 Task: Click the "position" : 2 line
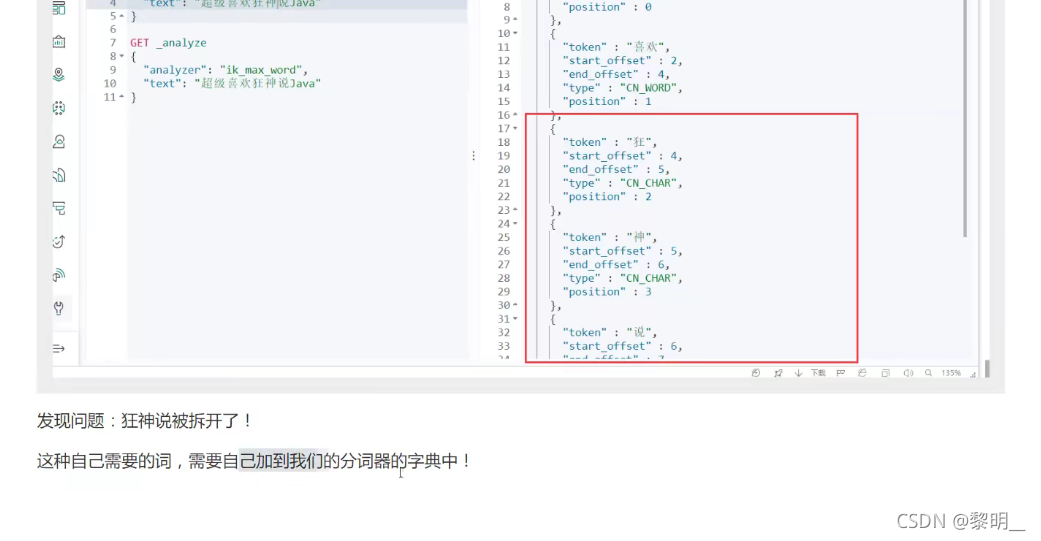pyautogui.click(x=606, y=196)
